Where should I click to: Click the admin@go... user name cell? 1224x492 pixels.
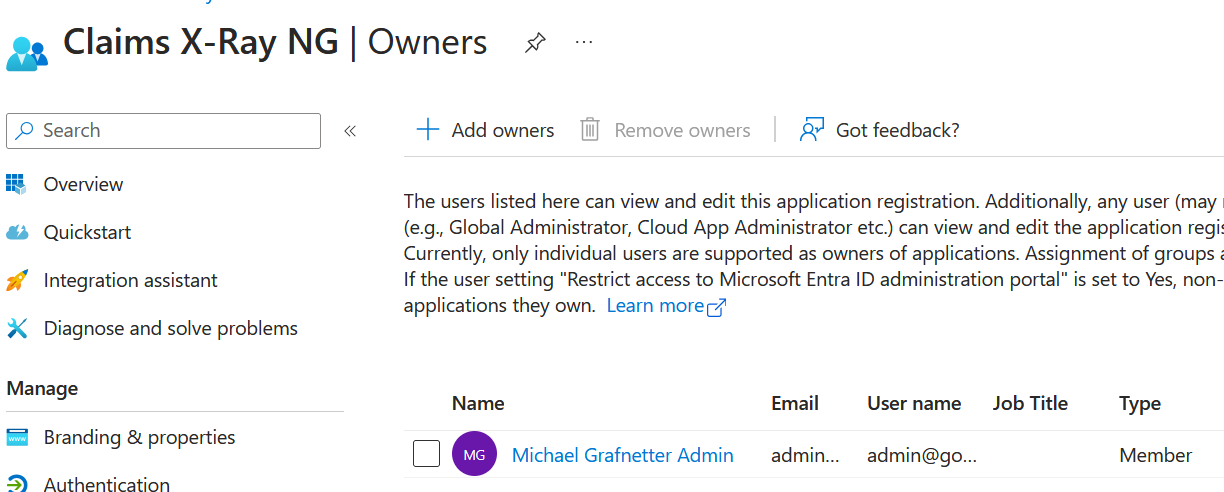pyautogui.click(x=922, y=455)
